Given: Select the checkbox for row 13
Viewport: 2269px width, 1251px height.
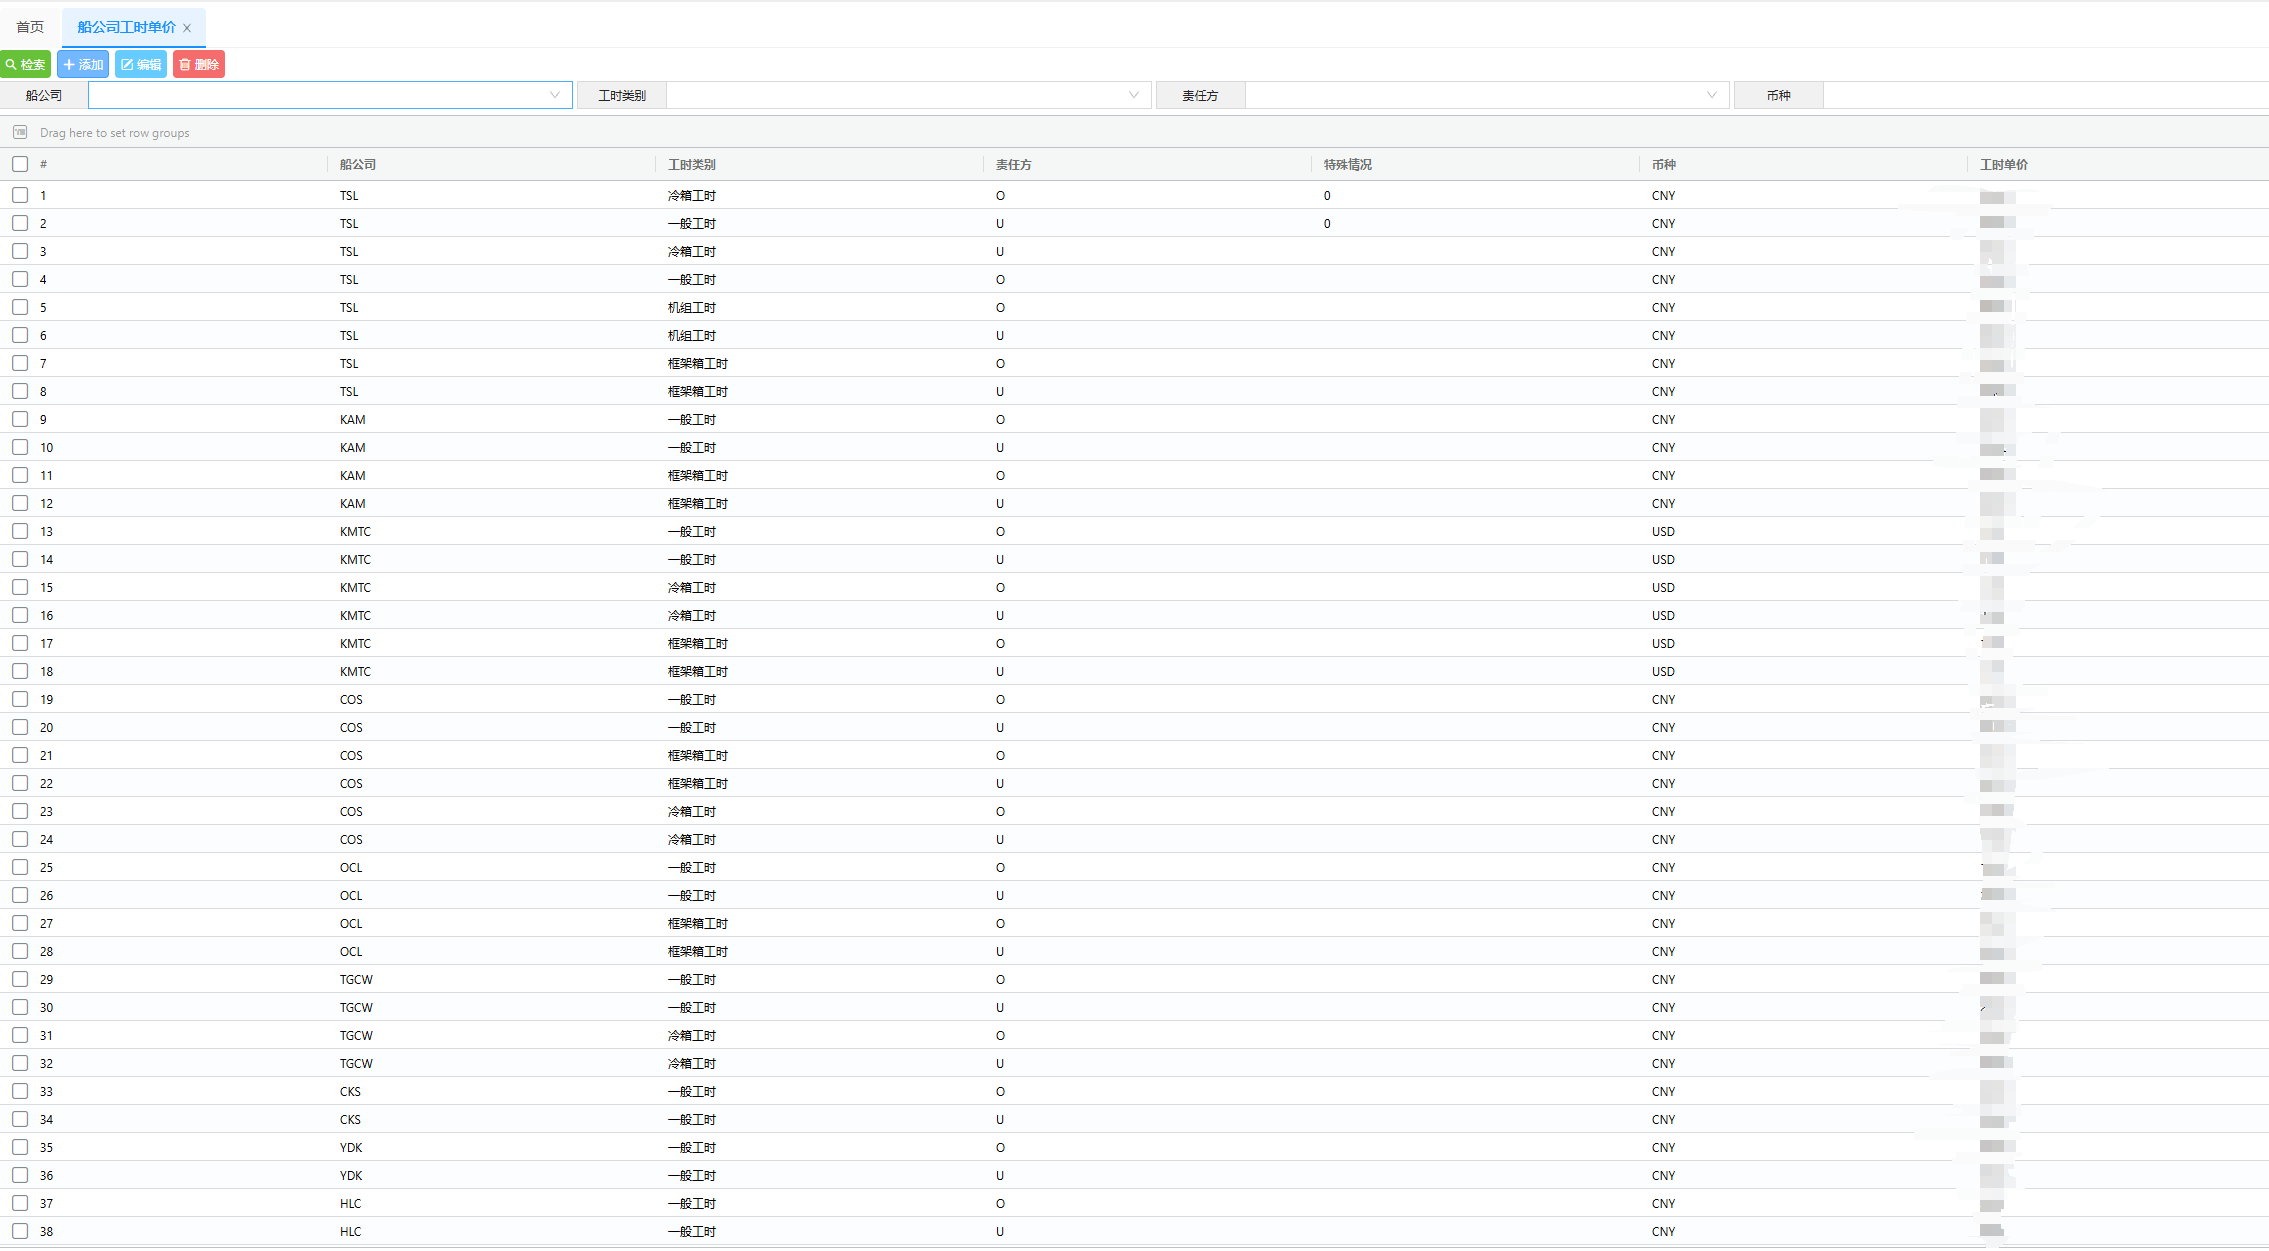Looking at the screenshot, I should click(x=20, y=531).
